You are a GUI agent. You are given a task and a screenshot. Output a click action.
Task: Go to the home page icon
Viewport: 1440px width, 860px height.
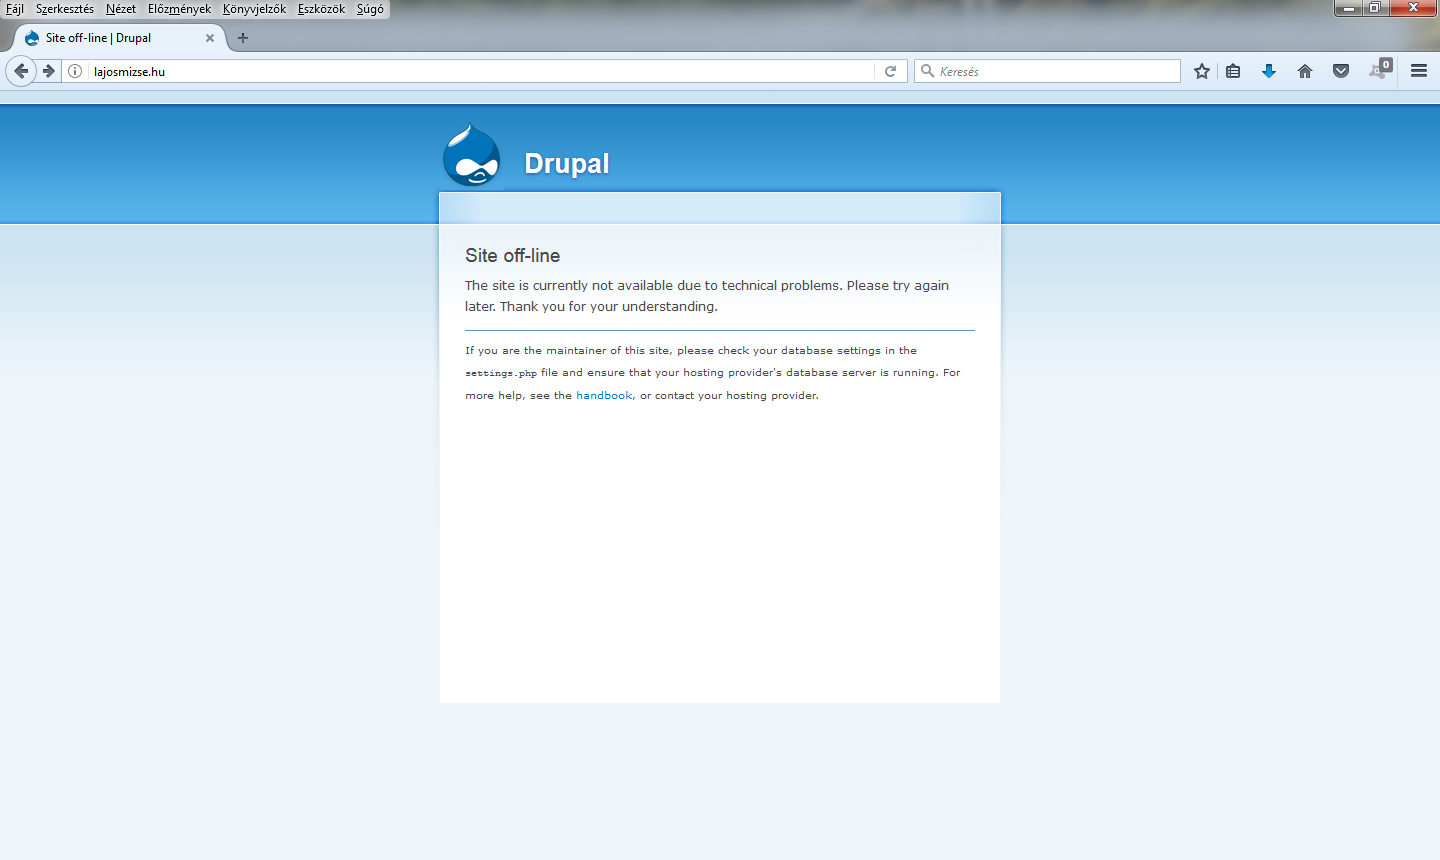coord(1305,71)
